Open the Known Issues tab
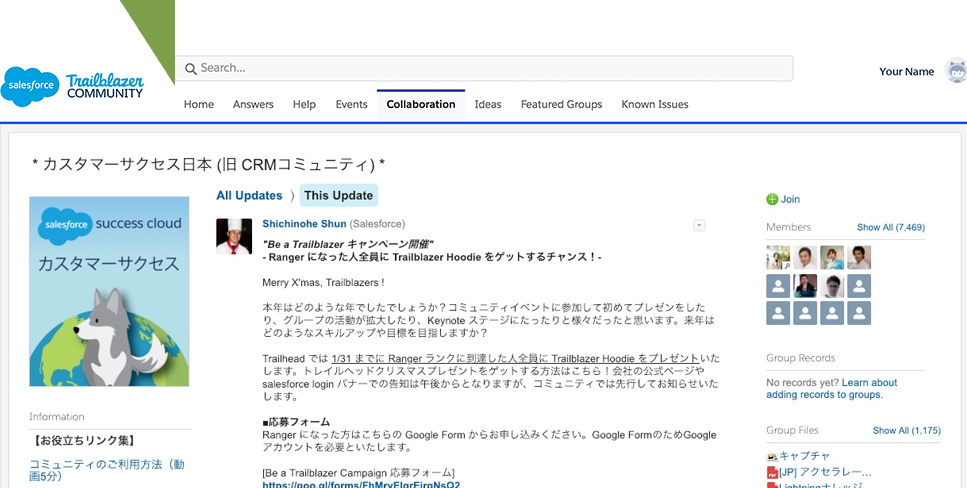 (655, 104)
